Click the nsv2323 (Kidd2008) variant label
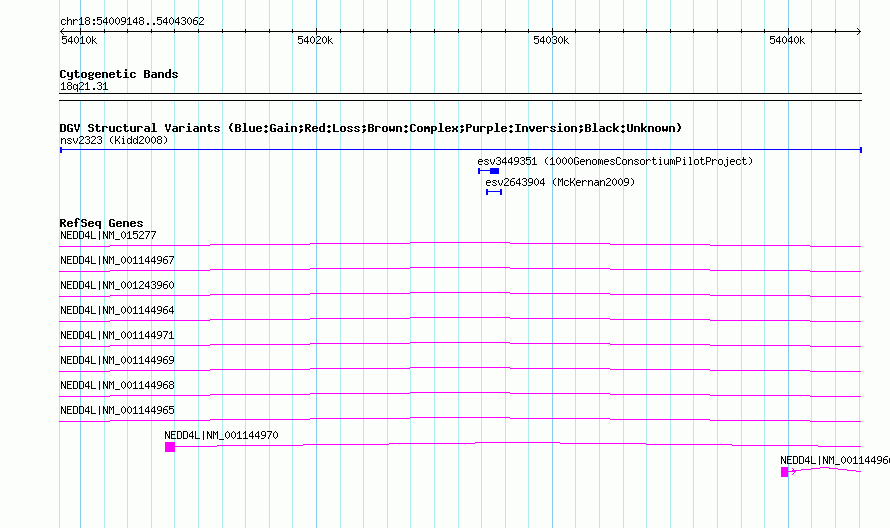The image size is (890, 528). [x=114, y=140]
